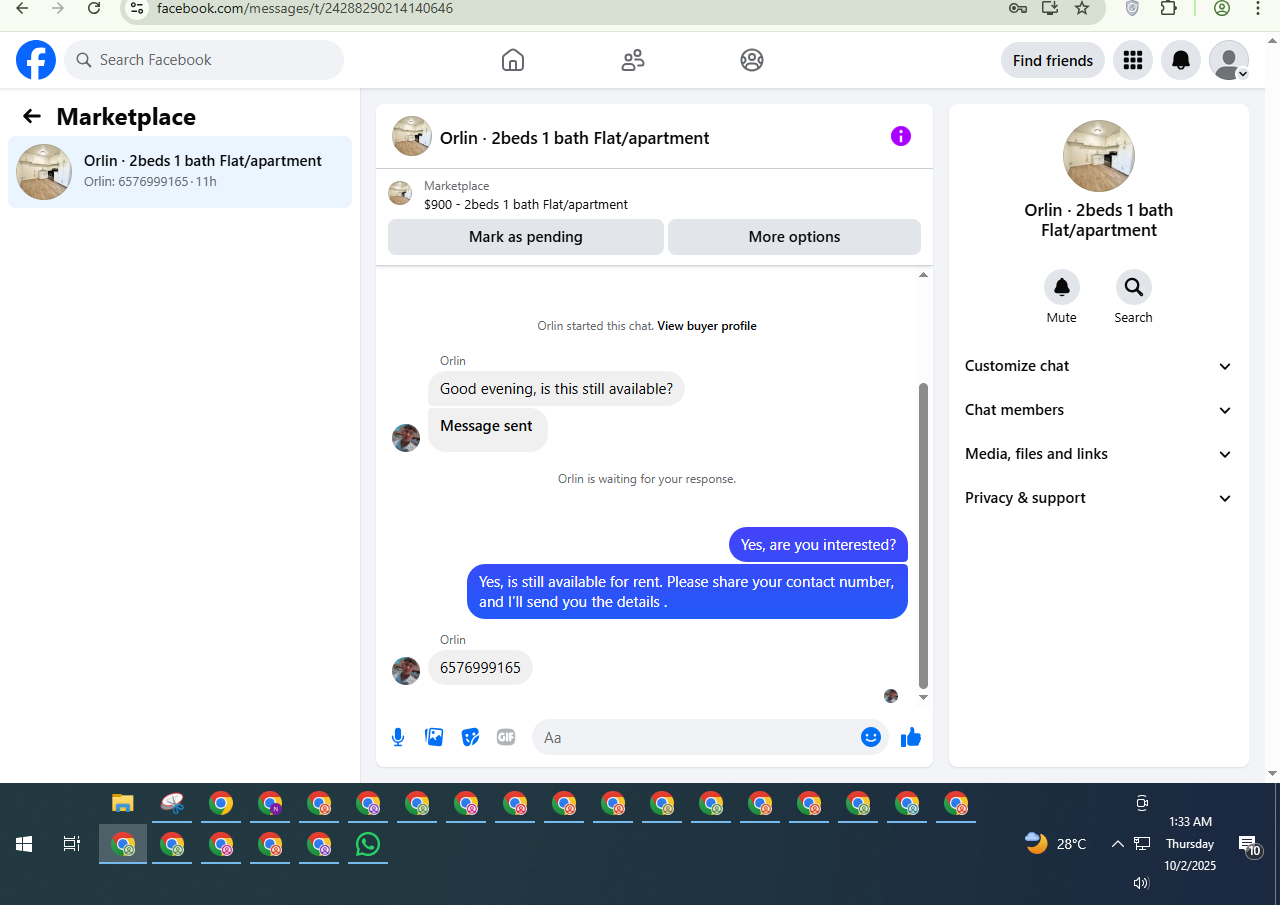Go to the Home feed icon
The image size is (1280, 905).
(x=512, y=60)
